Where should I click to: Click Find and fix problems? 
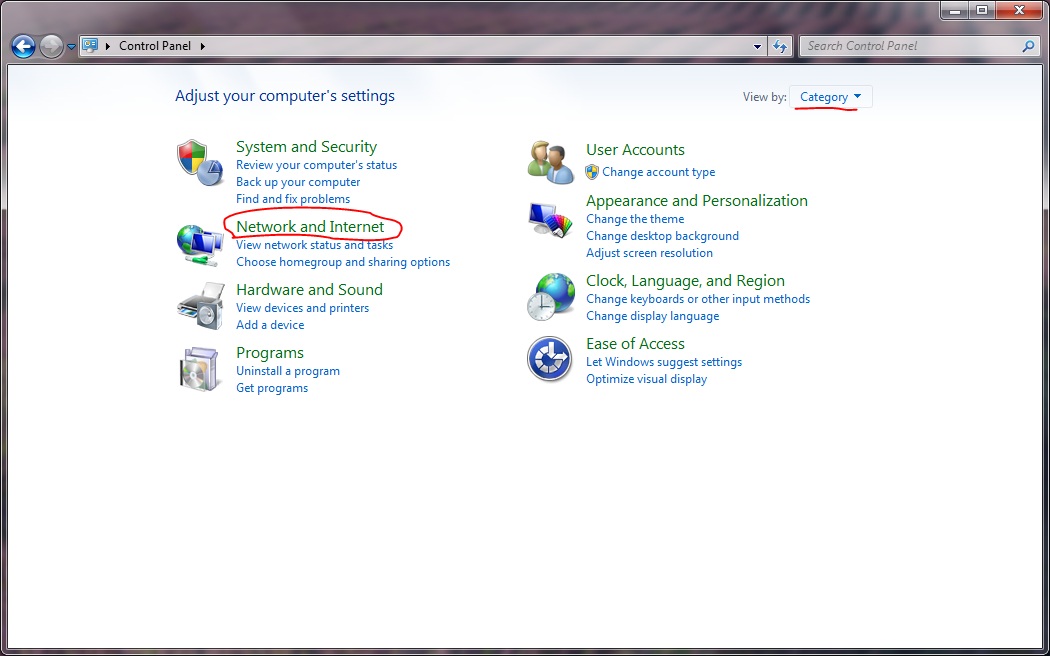[293, 199]
